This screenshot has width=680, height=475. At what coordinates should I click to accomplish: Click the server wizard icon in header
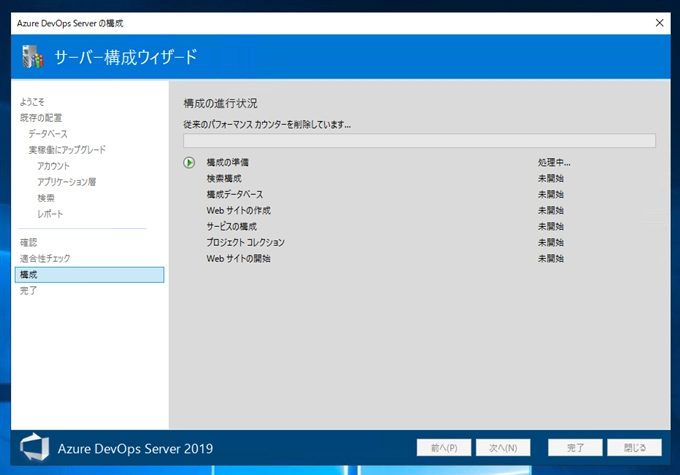33,57
